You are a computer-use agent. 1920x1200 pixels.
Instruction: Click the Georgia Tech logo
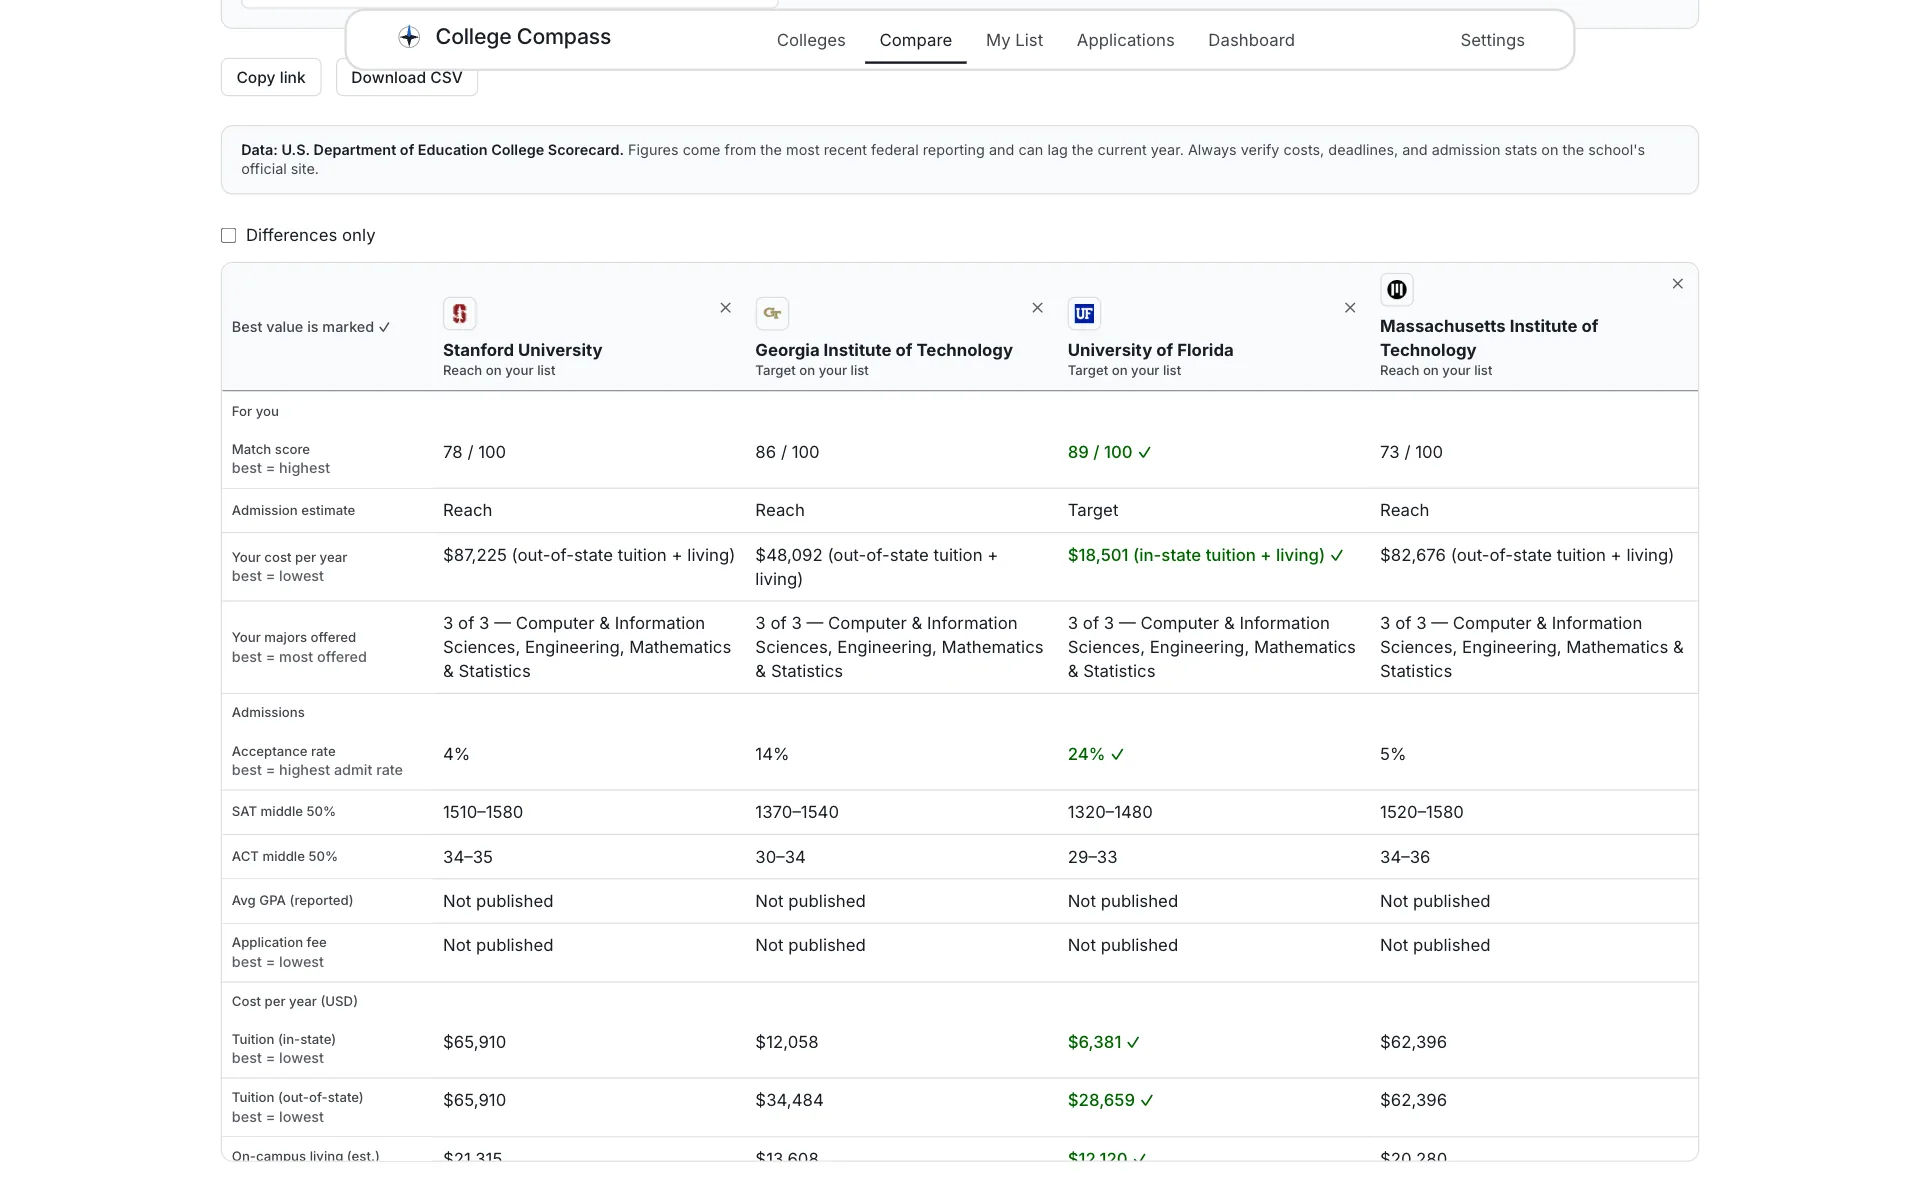772,314
